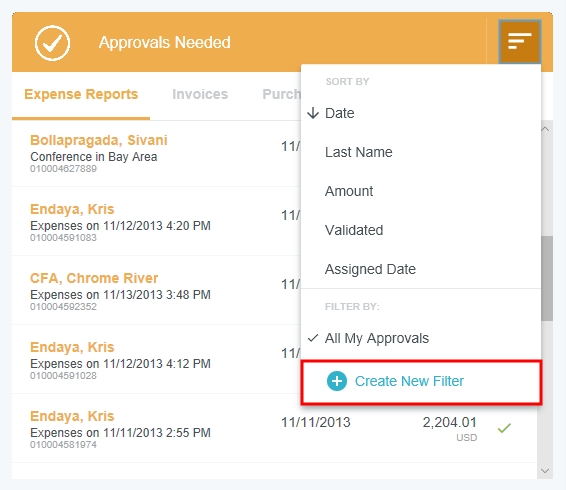Click the vertical scrollbar thumb
The height and width of the screenshot is (490, 566).
[x=547, y=278]
